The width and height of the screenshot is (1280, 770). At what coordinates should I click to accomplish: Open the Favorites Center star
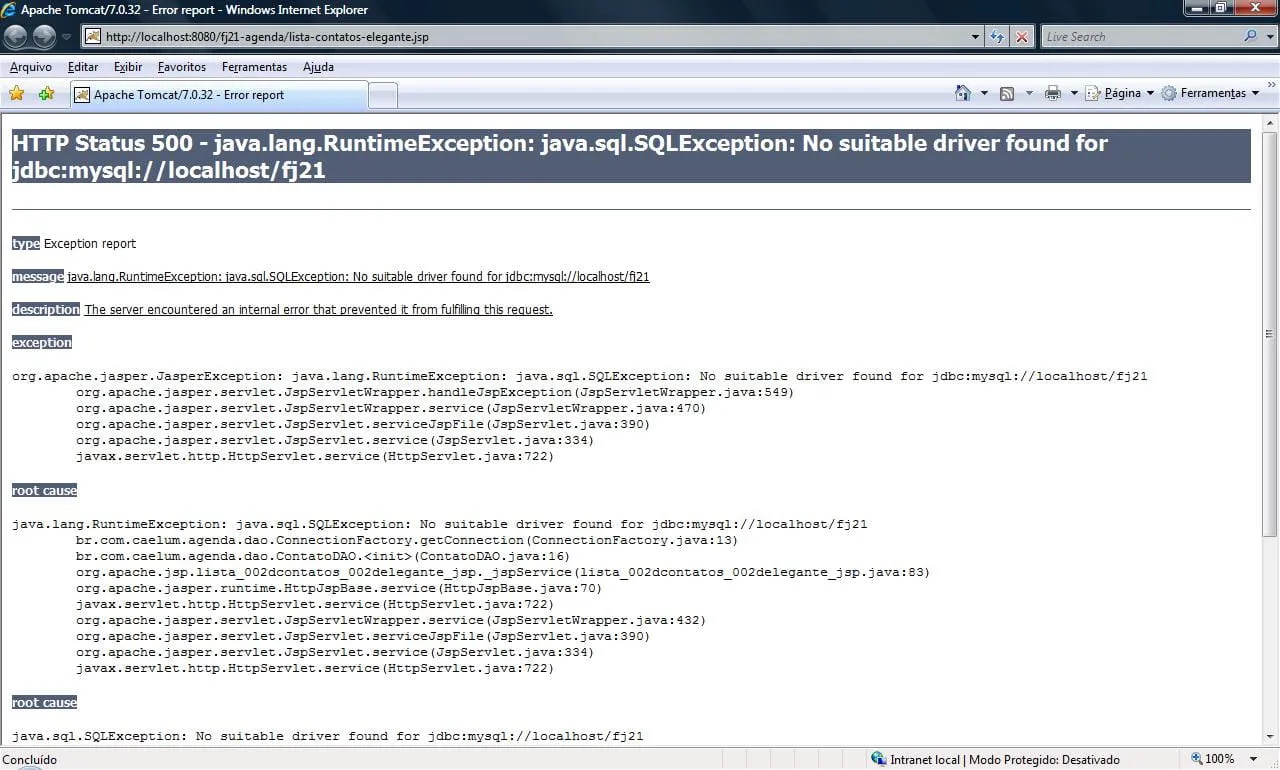[x=16, y=94]
